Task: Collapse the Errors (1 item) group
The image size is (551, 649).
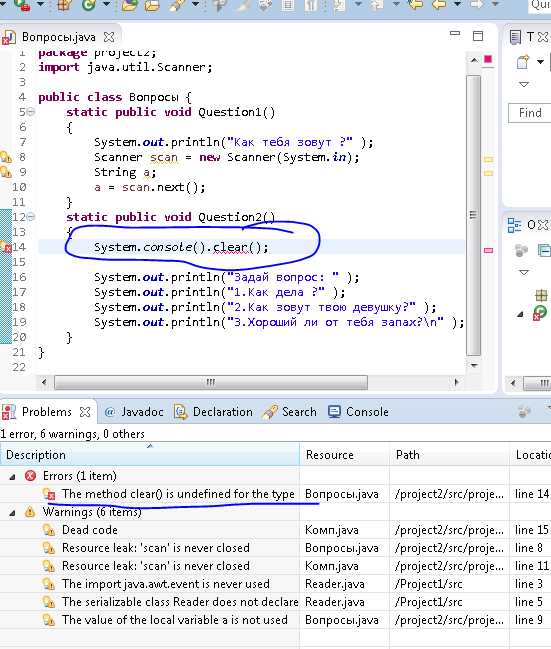Action: click(12, 477)
